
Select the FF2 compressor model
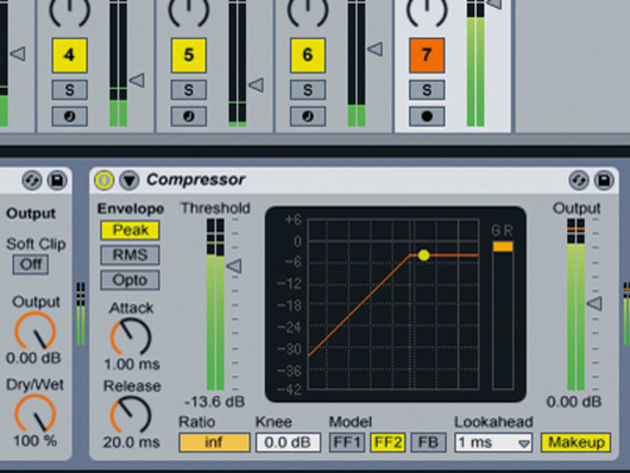pos(387,442)
